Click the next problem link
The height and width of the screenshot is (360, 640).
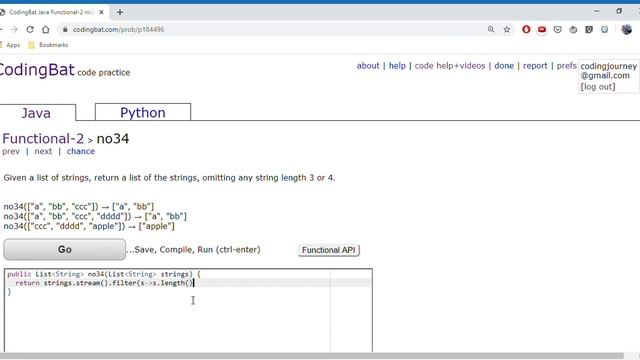coord(43,151)
